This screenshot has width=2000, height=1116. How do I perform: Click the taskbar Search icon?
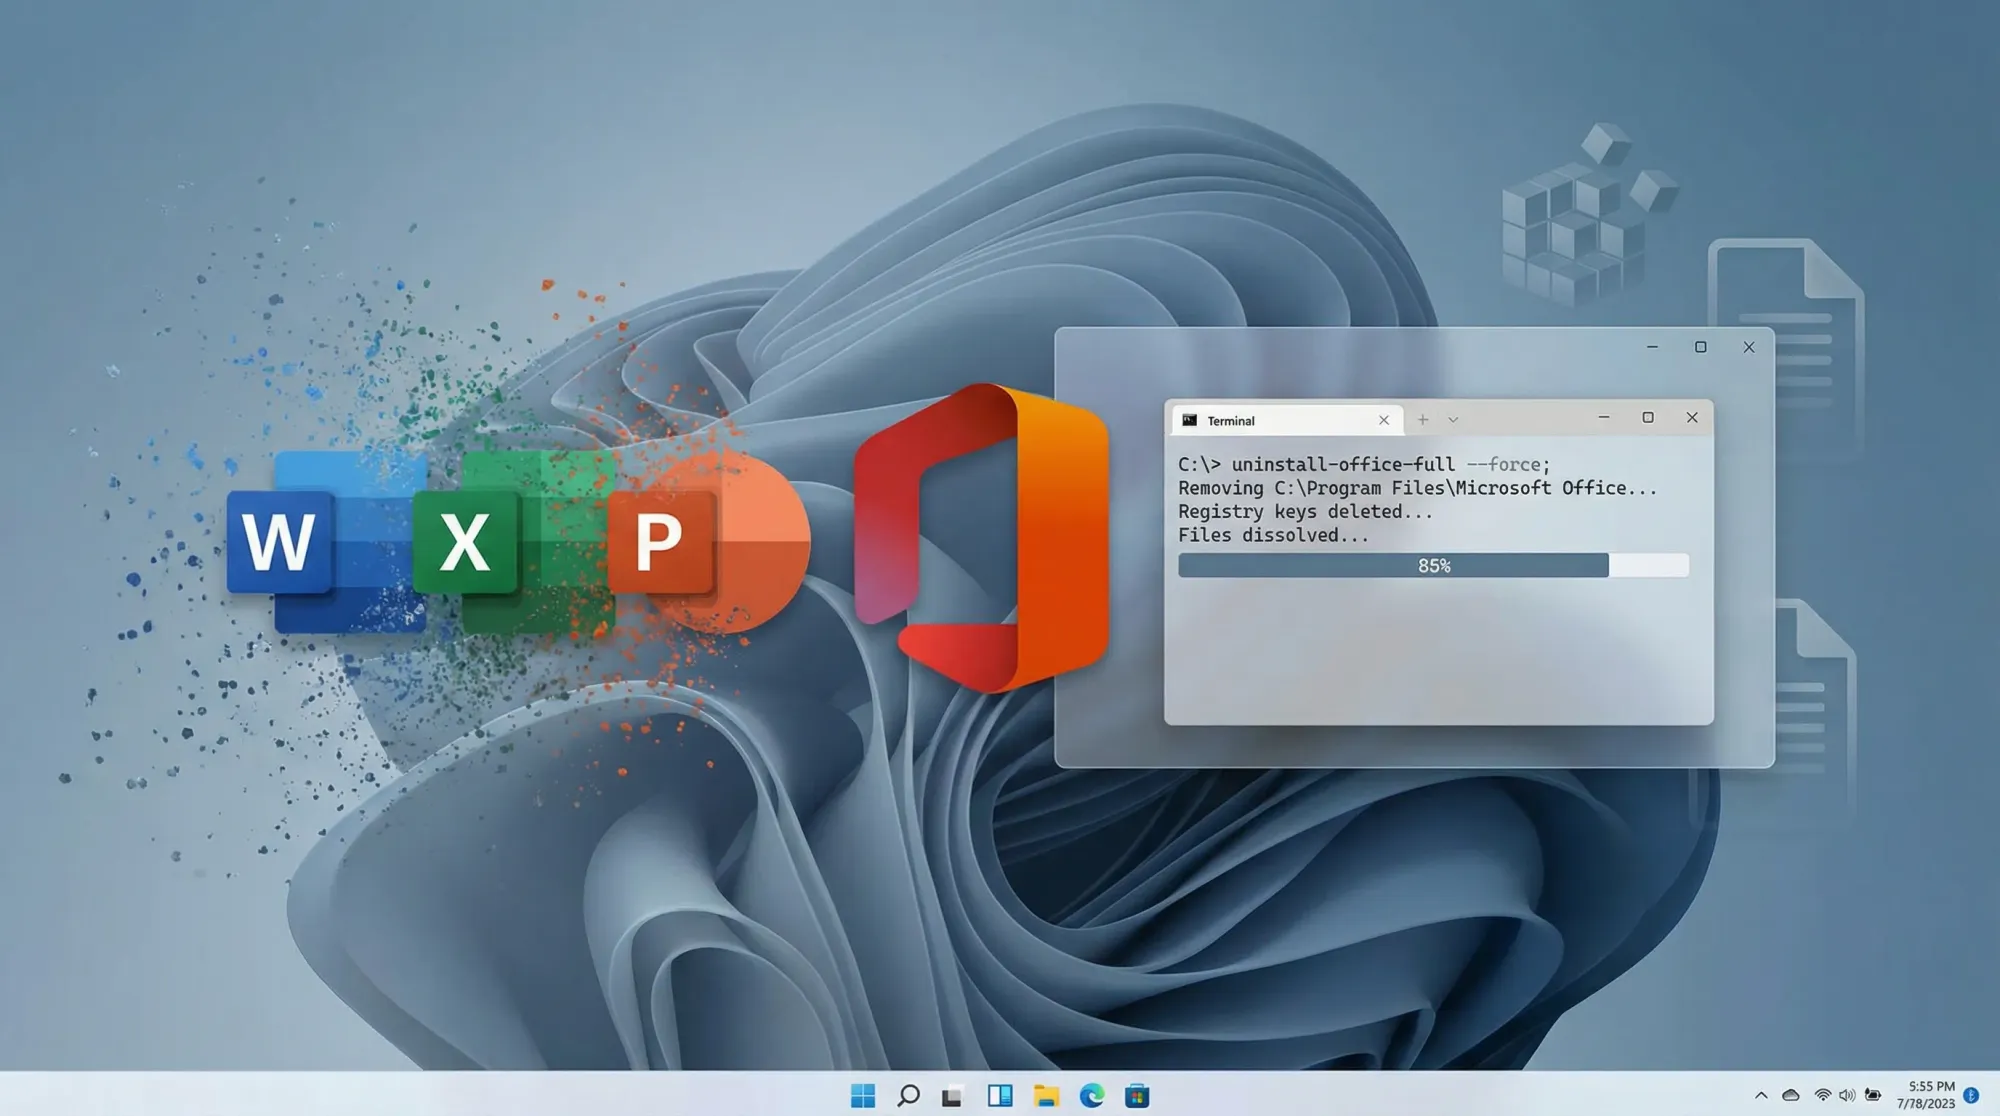point(908,1096)
